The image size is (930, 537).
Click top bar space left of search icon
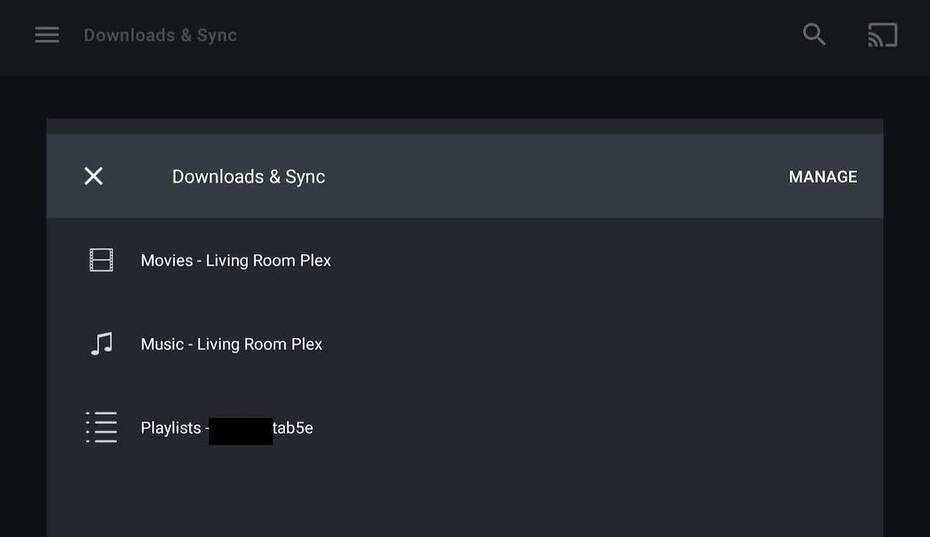pyautogui.click(x=520, y=35)
